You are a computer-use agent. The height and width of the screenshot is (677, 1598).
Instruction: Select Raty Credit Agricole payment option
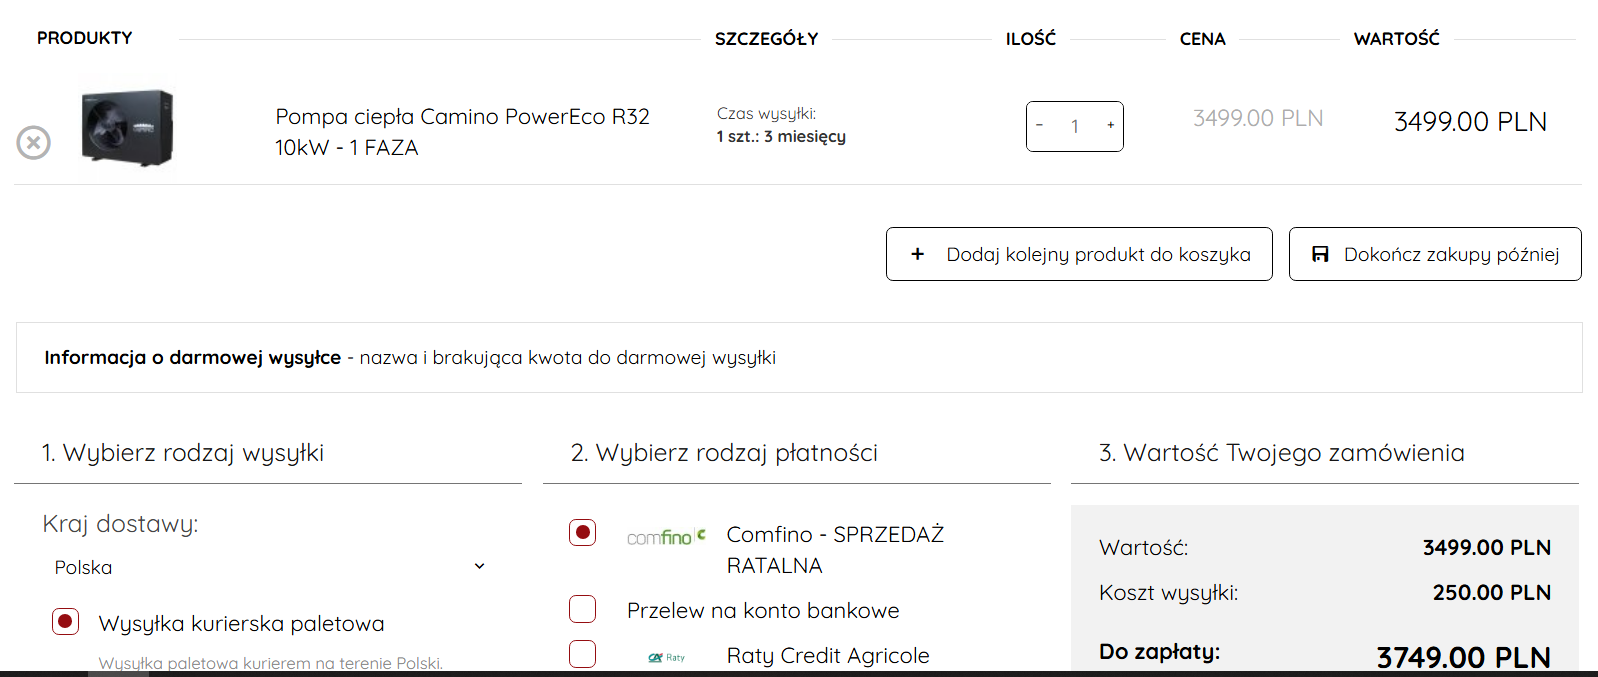click(x=583, y=654)
